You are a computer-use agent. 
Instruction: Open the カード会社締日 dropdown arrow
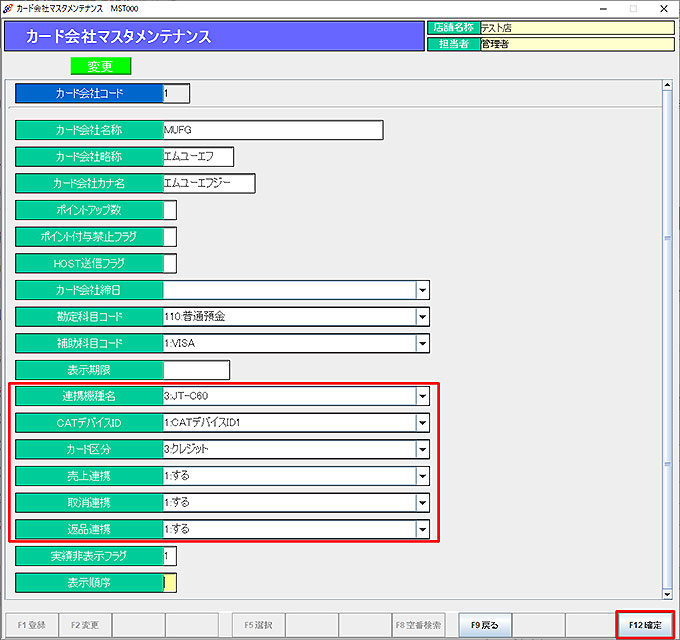point(422,290)
